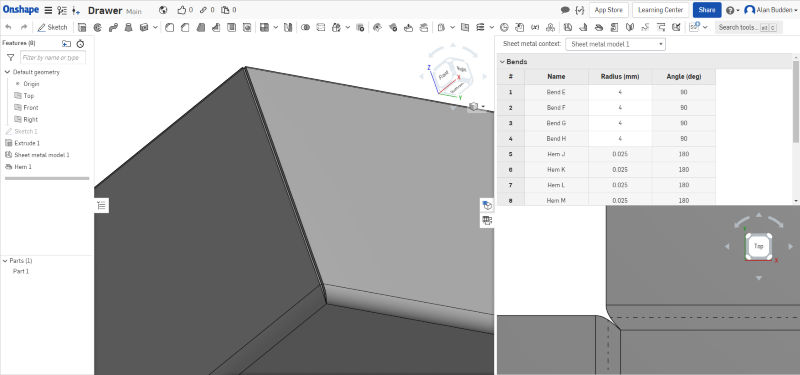Screen dimensions: 800x375
Task: Click the Search tools field
Action: tap(748, 28)
